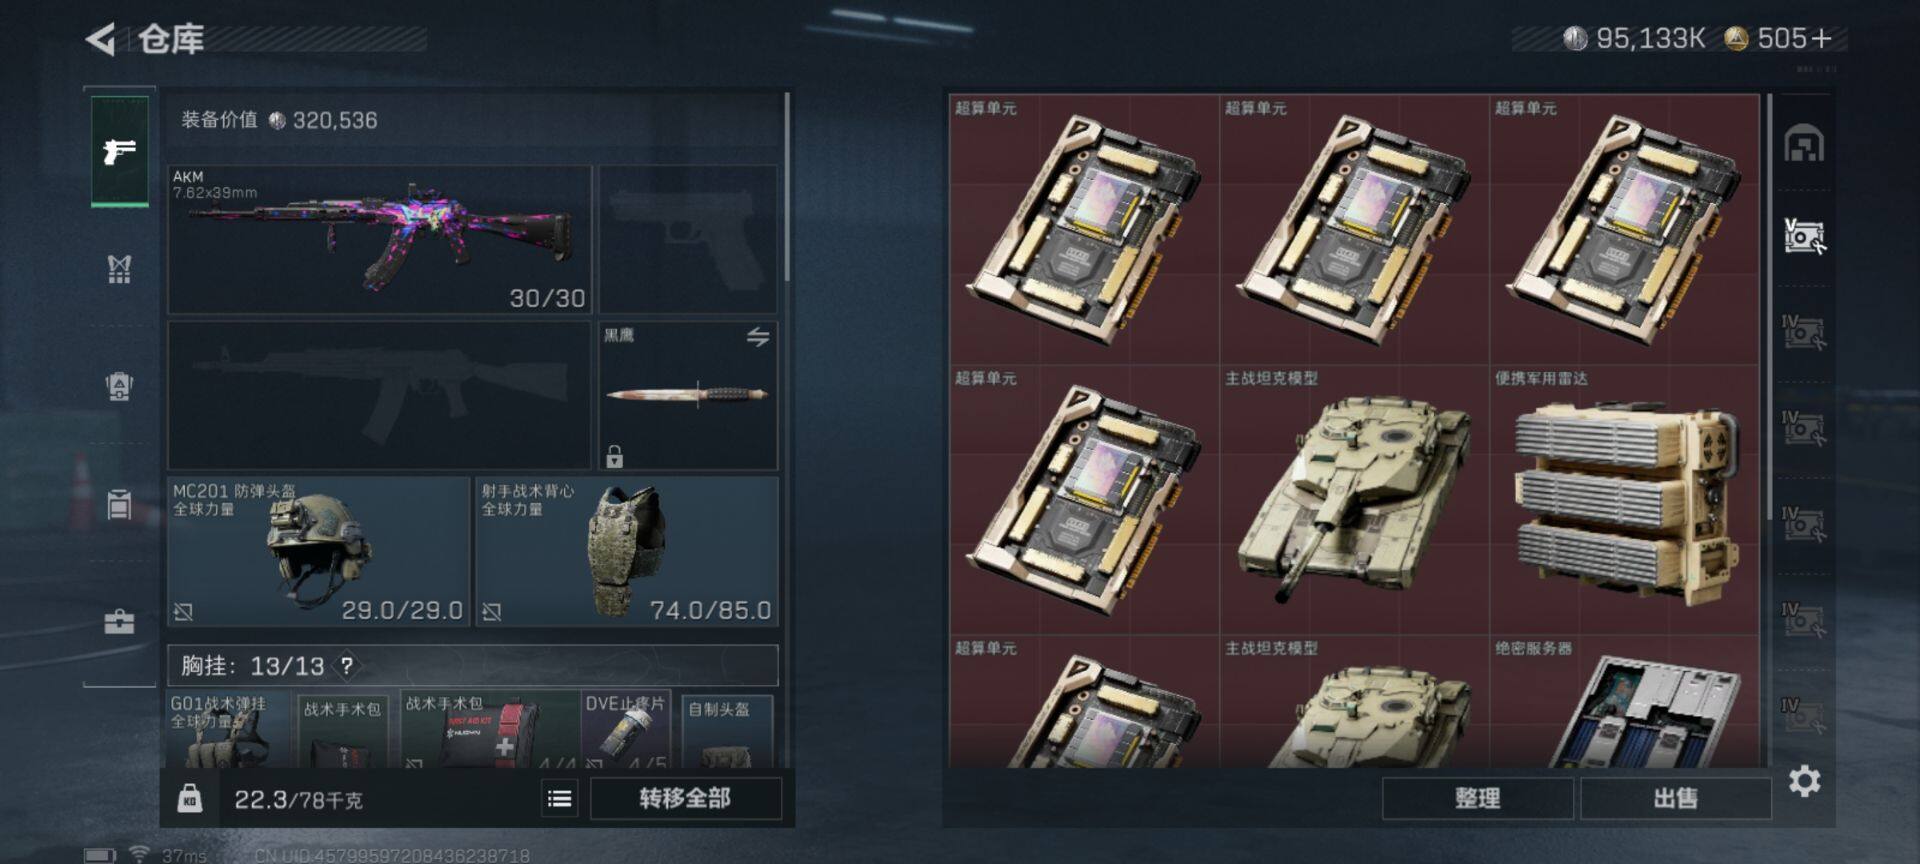Click the 整理 sort button
This screenshot has width=1920, height=864.
coord(1477,798)
